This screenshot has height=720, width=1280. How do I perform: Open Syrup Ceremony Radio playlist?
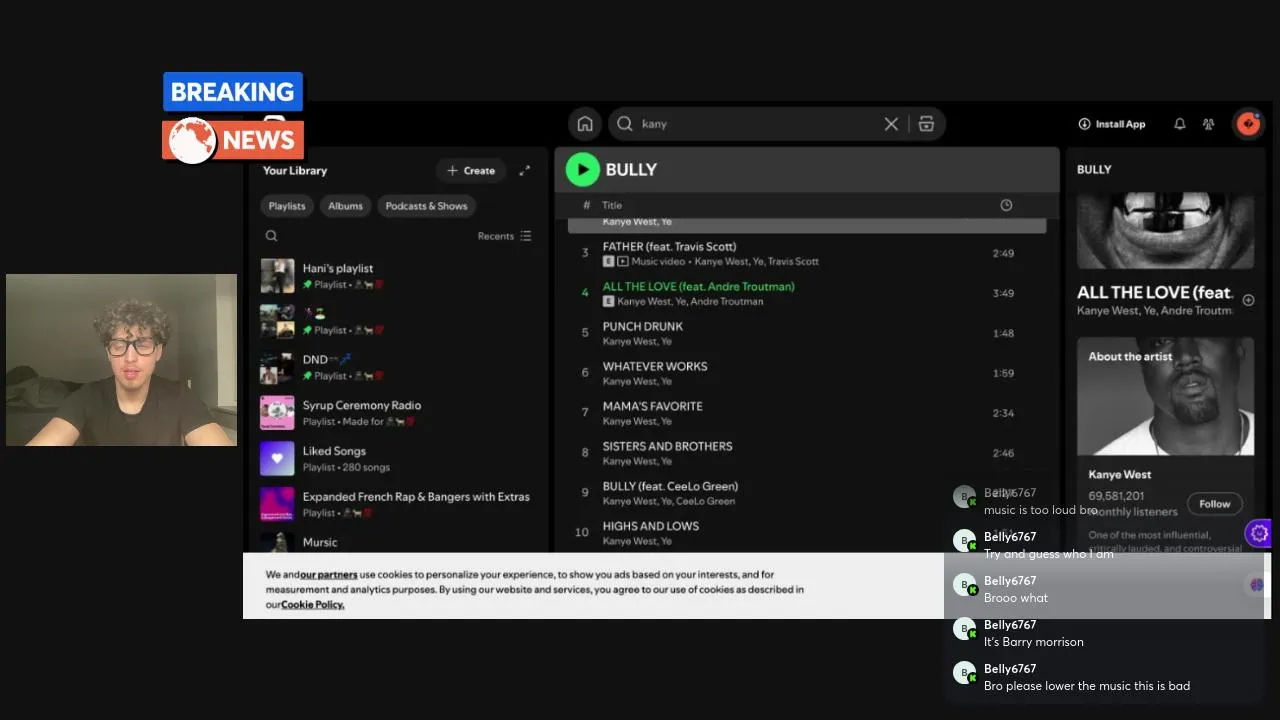pyautogui.click(x=398, y=413)
